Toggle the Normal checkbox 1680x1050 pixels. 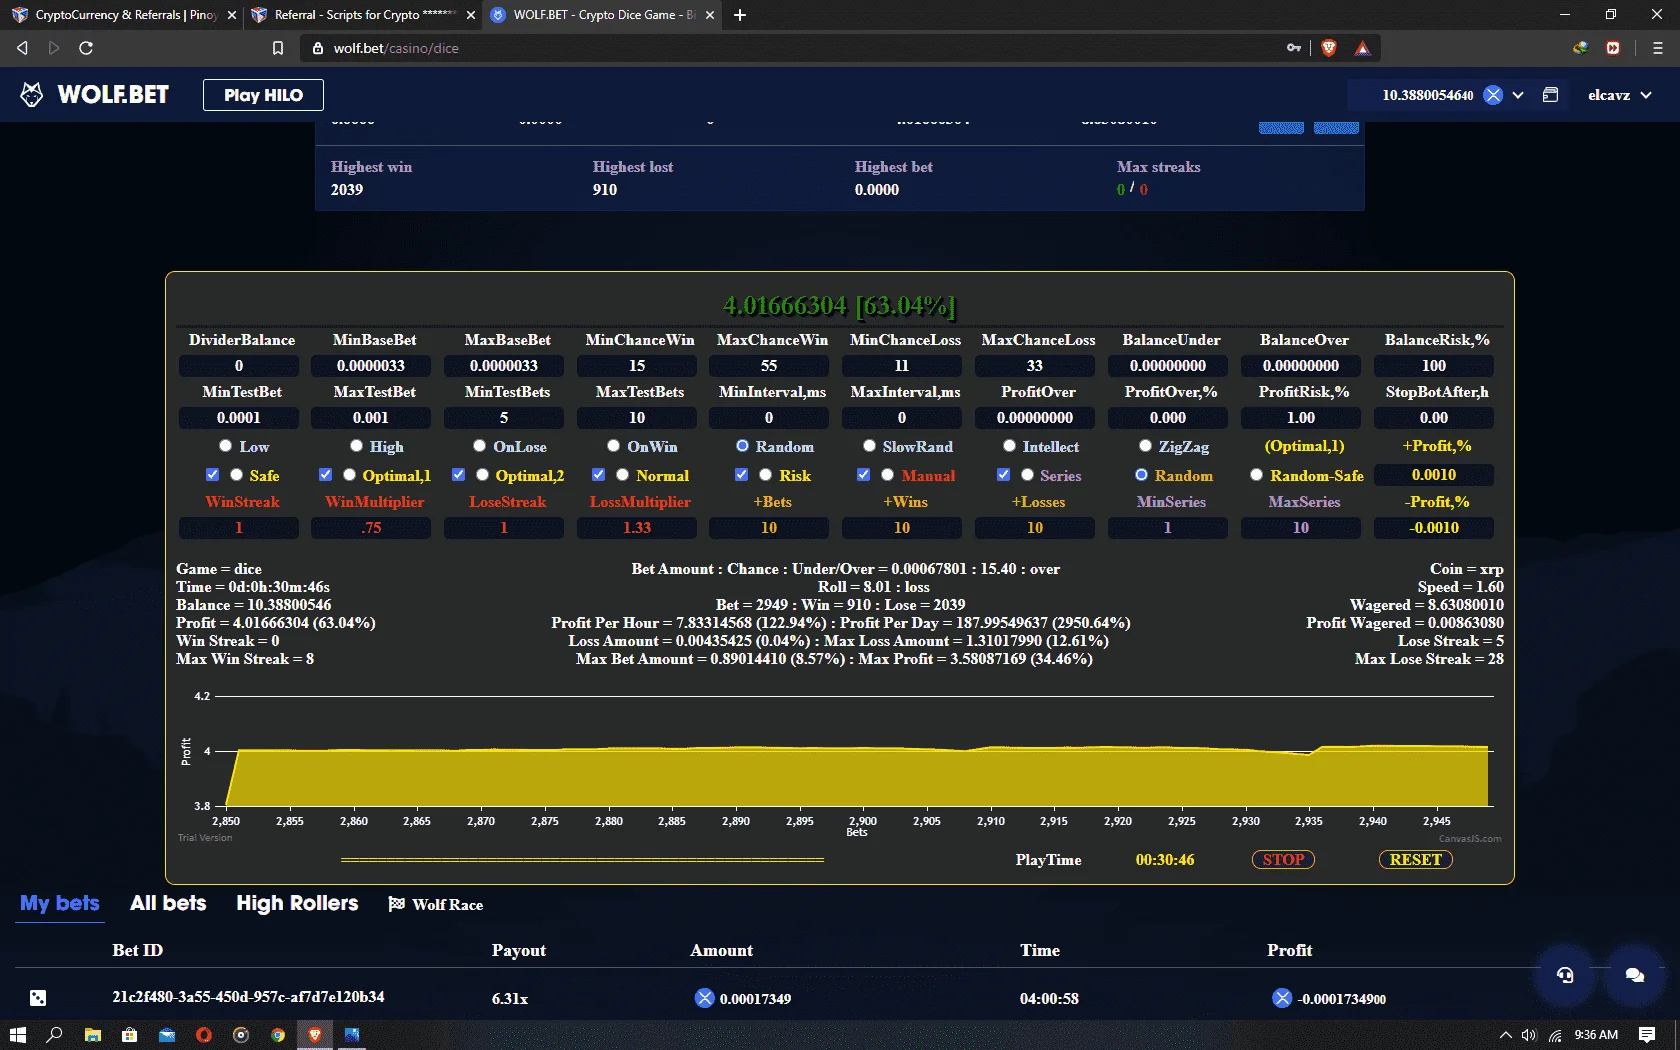click(598, 475)
